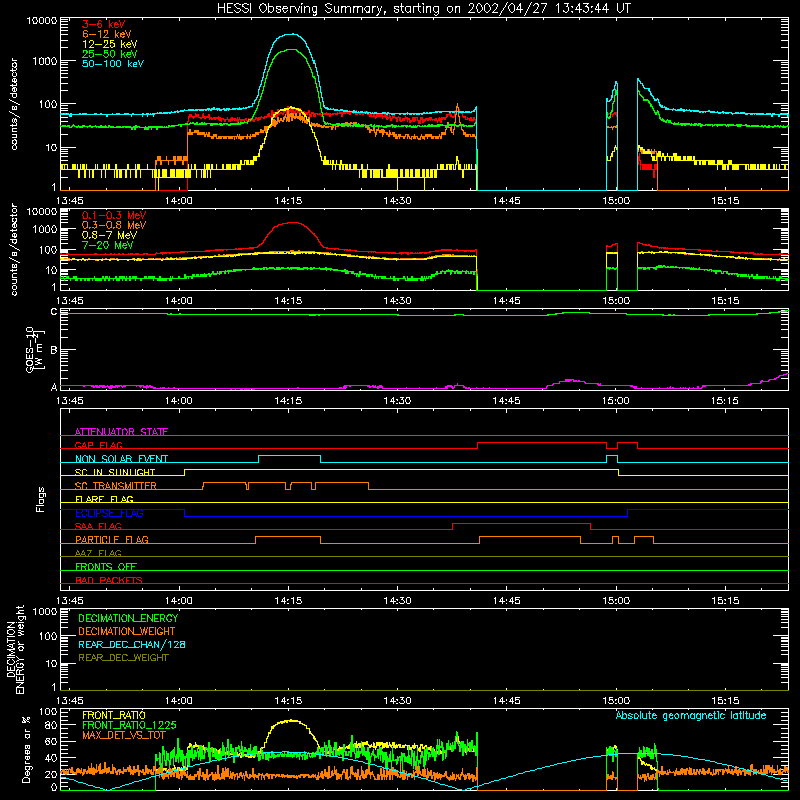Select the 3-6 keV legend label
Image resolution: width=800 pixels, height=800 pixels.
pyautogui.click(x=104, y=24)
